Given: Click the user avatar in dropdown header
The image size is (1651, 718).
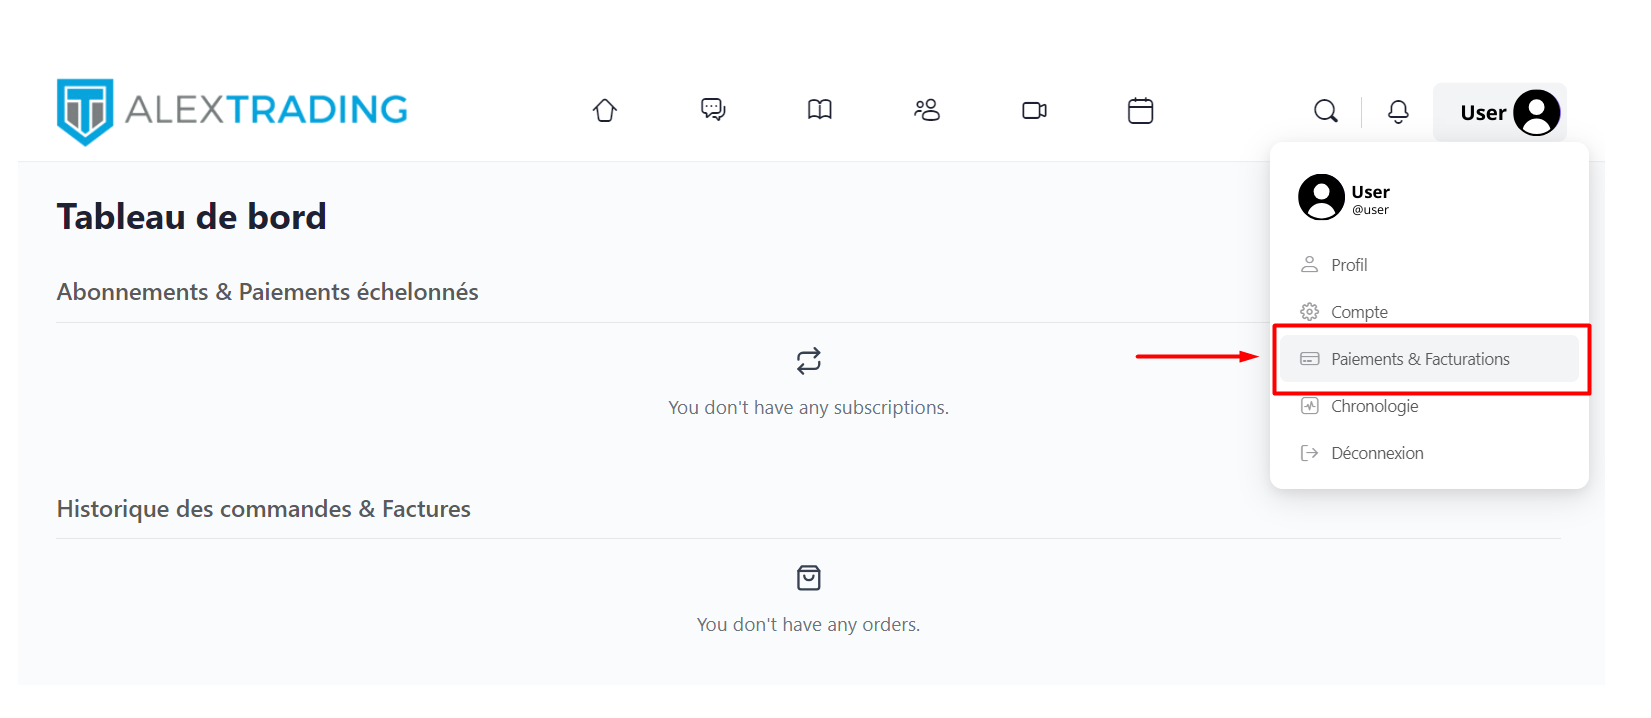Looking at the screenshot, I should coord(1321,197).
